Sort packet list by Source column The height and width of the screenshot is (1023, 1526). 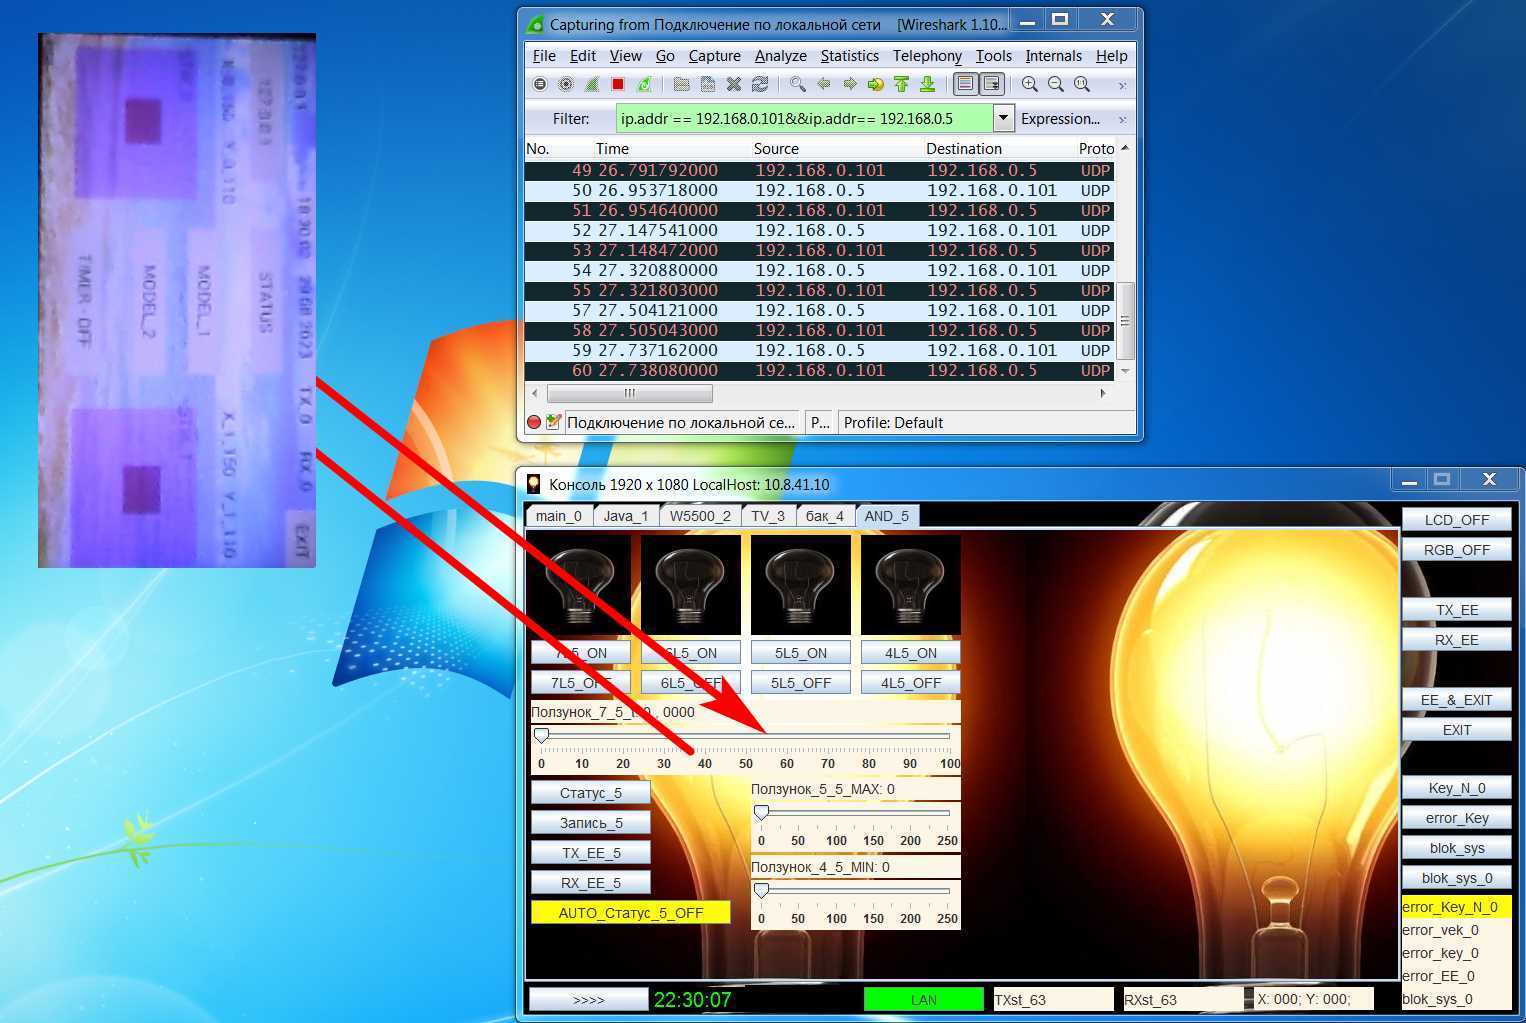[836, 148]
